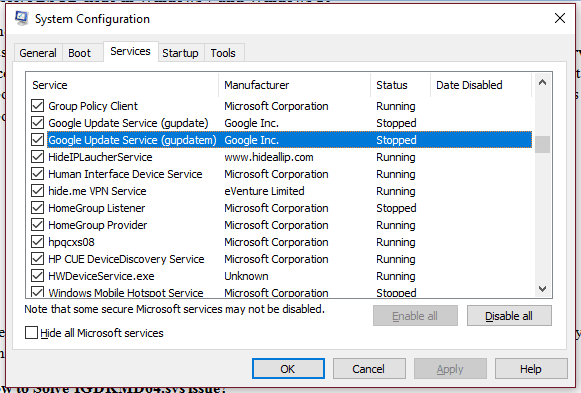
Task: Click the scroll down arrow in services list
Action: click(x=542, y=289)
